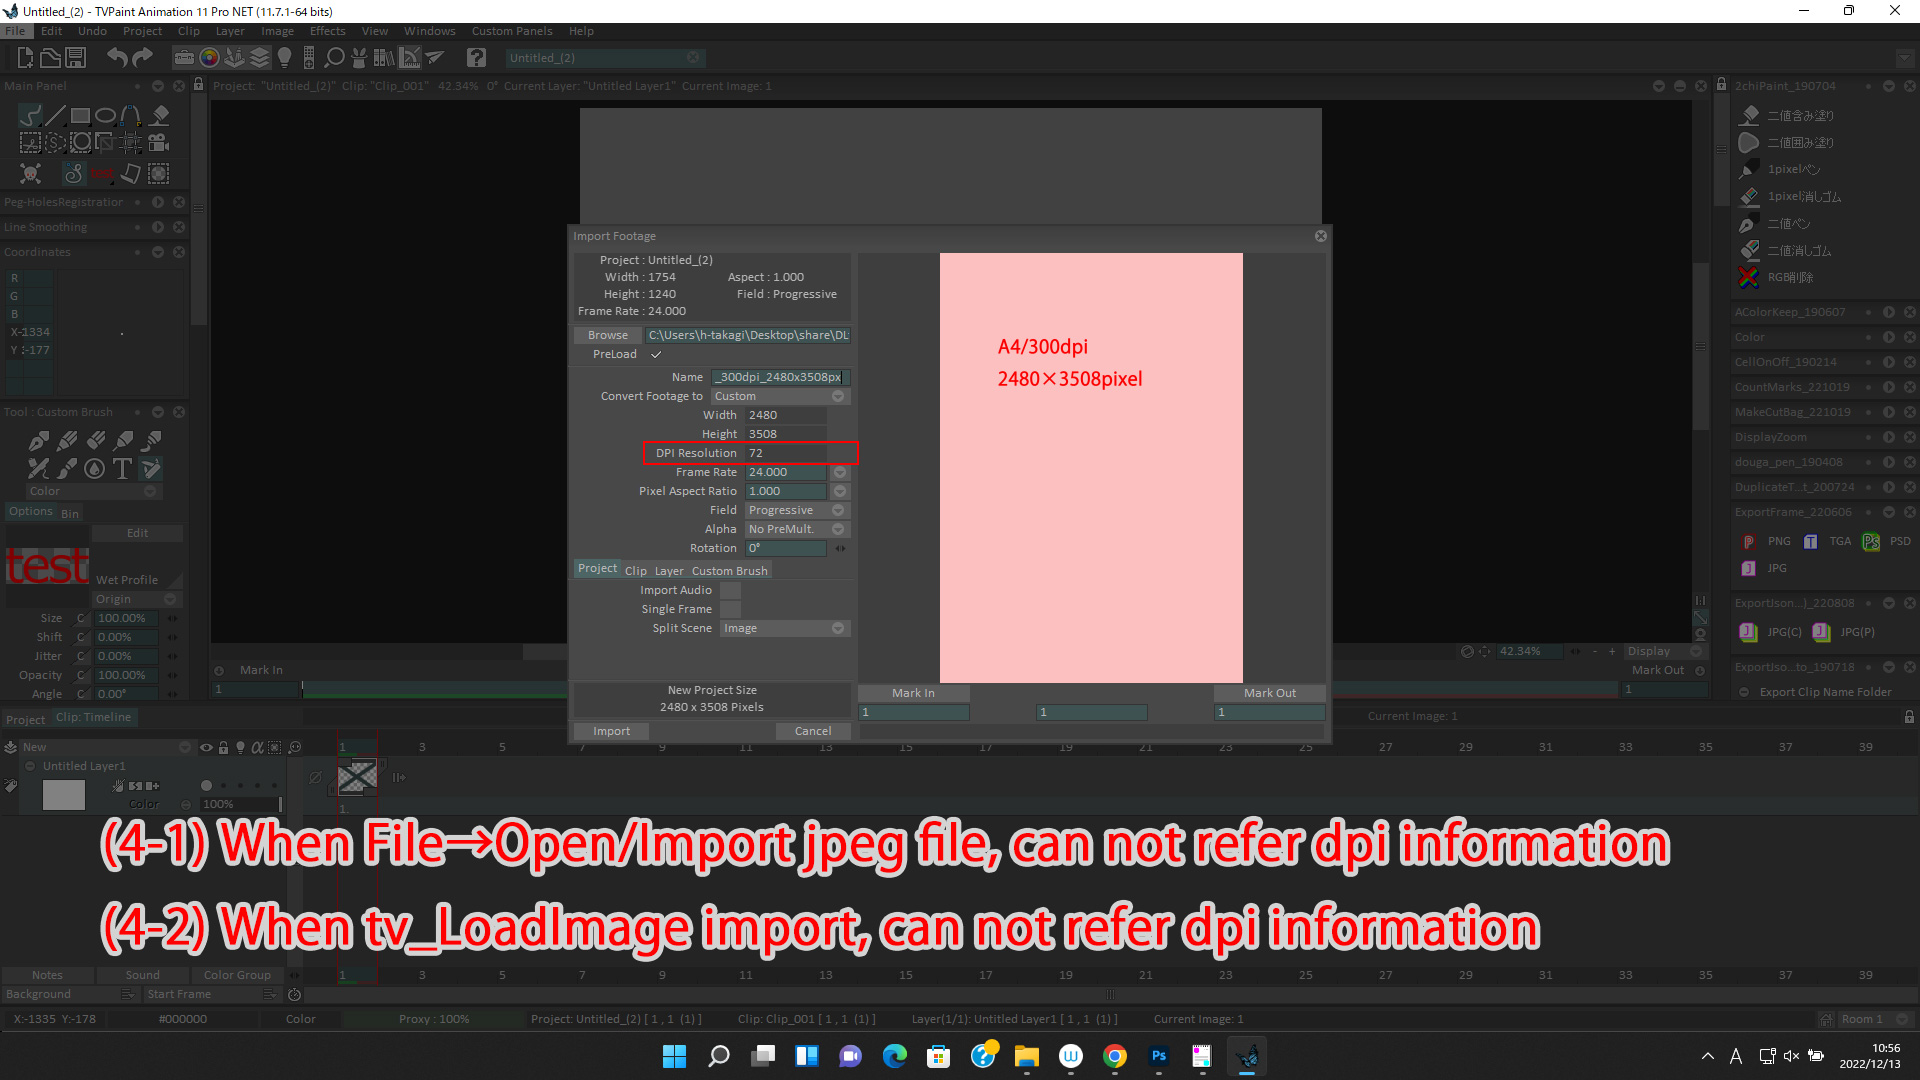Open the Alpha No PreMult. dropdown

[x=797, y=529]
